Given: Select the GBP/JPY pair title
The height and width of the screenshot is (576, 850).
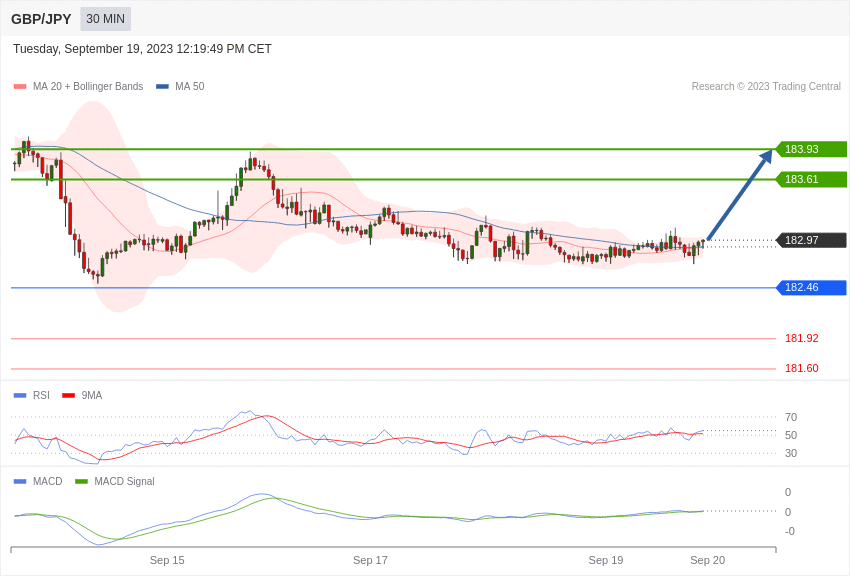Looking at the screenshot, I should (x=41, y=19).
